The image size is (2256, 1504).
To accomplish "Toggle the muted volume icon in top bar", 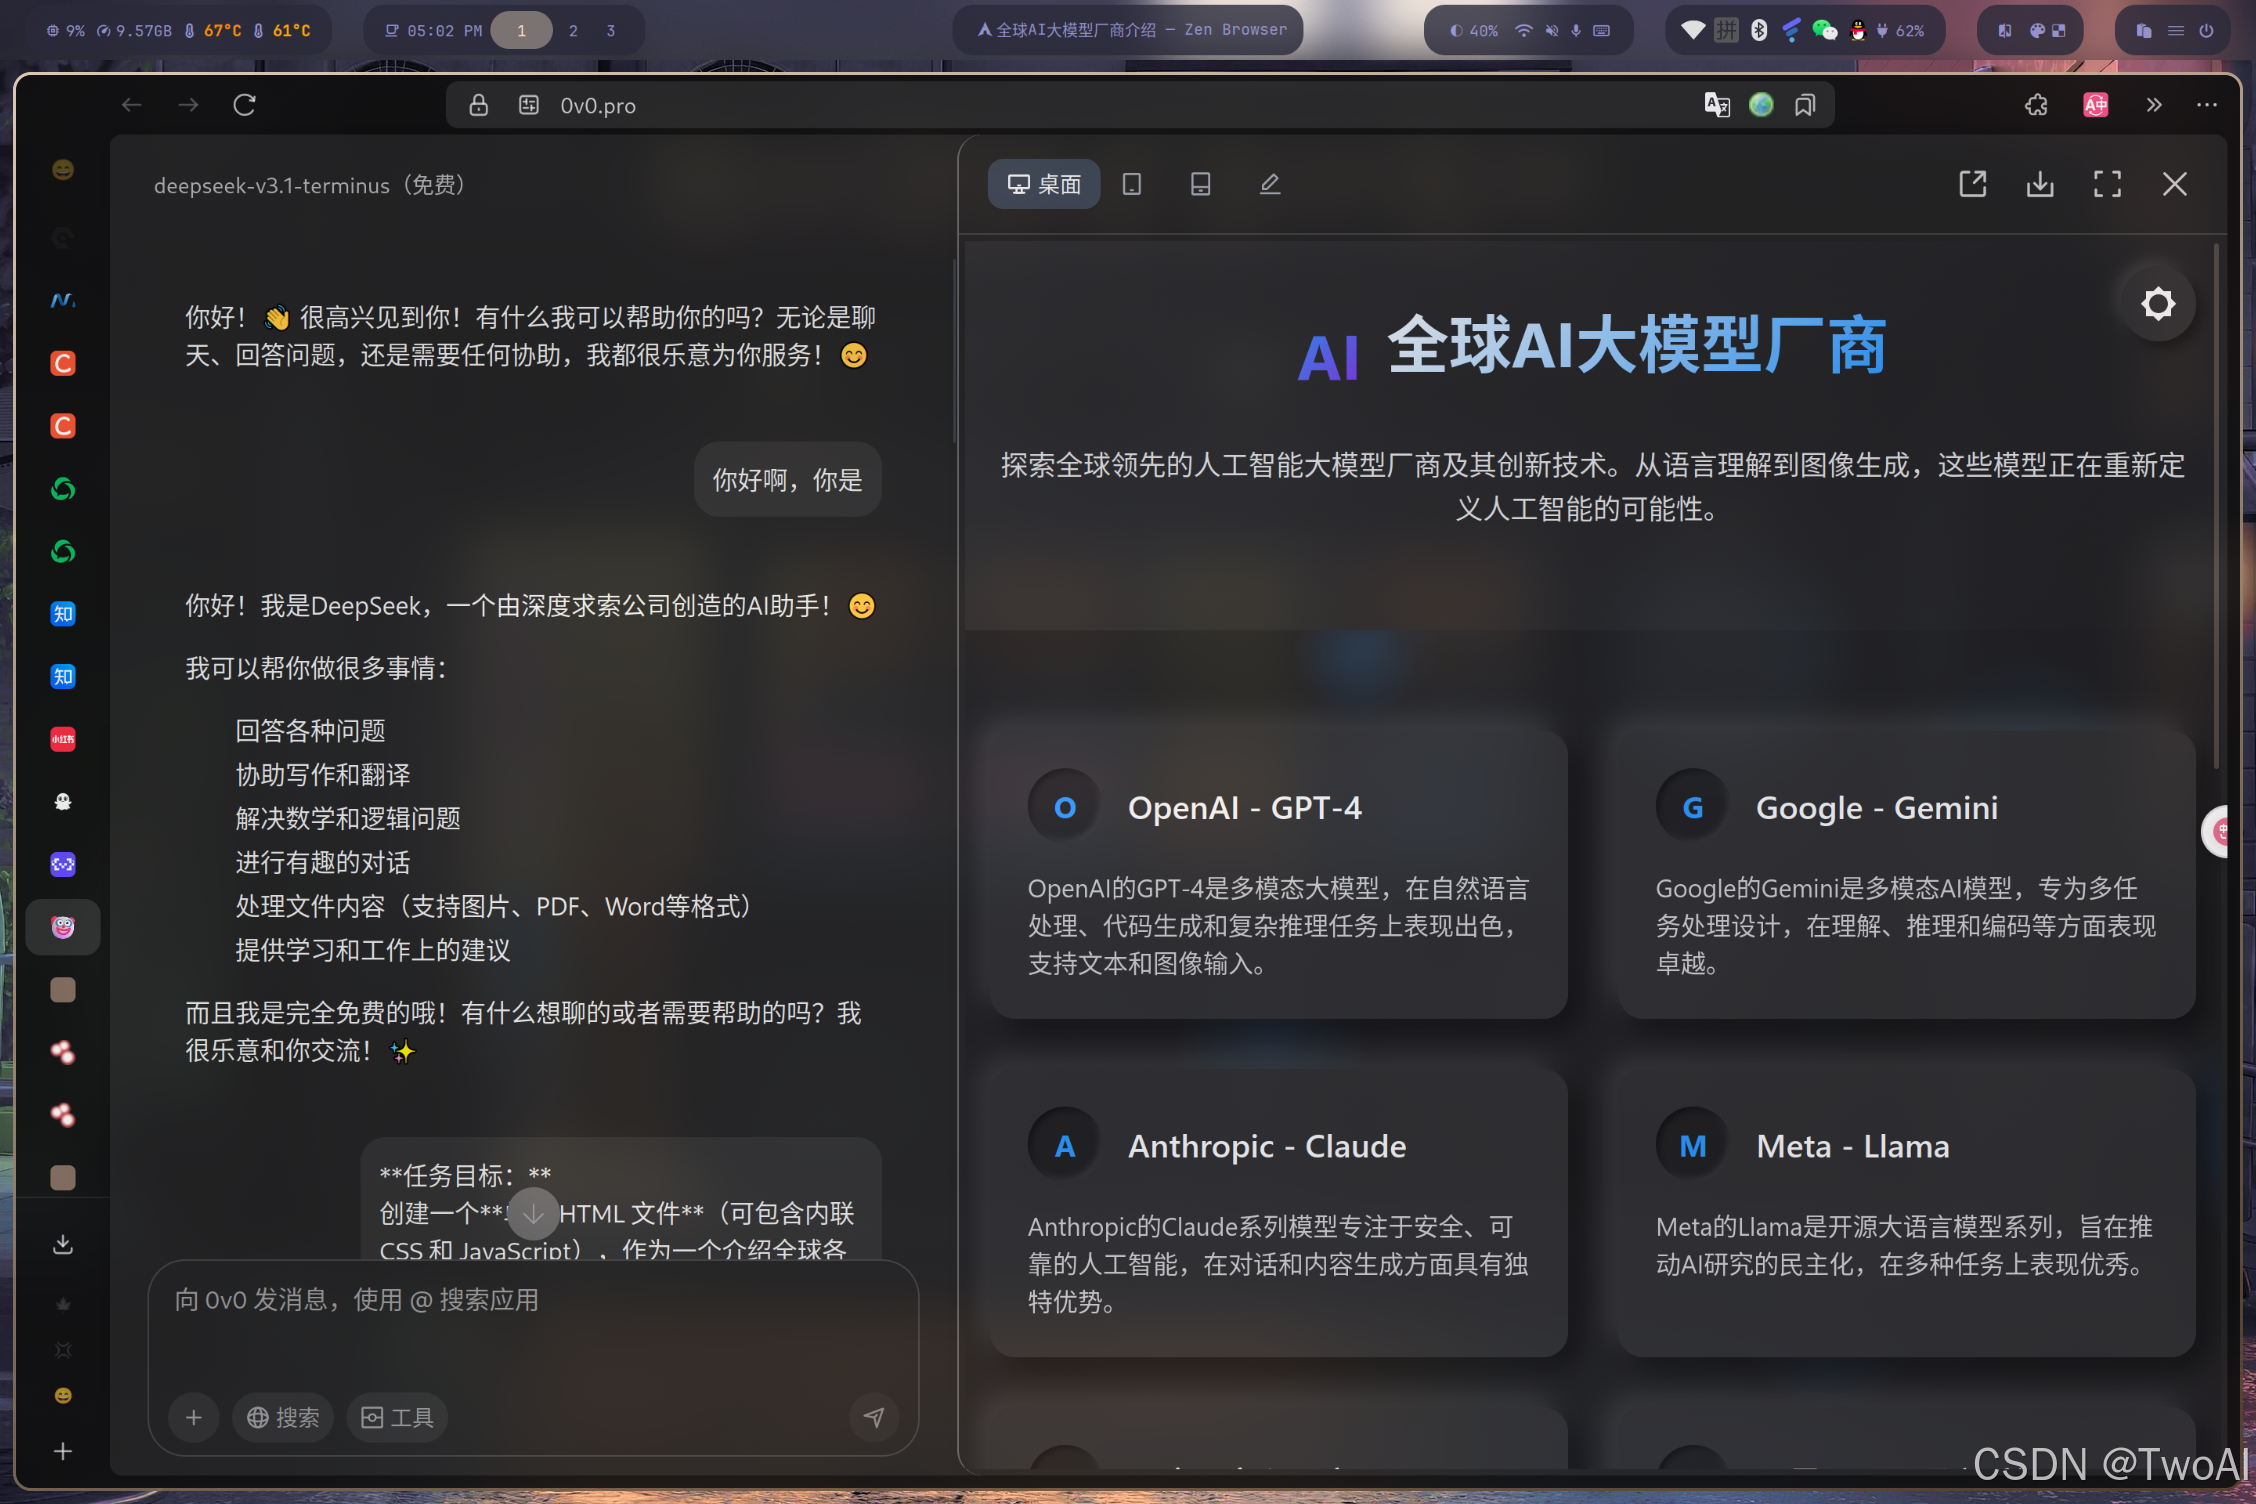I will click(1552, 30).
